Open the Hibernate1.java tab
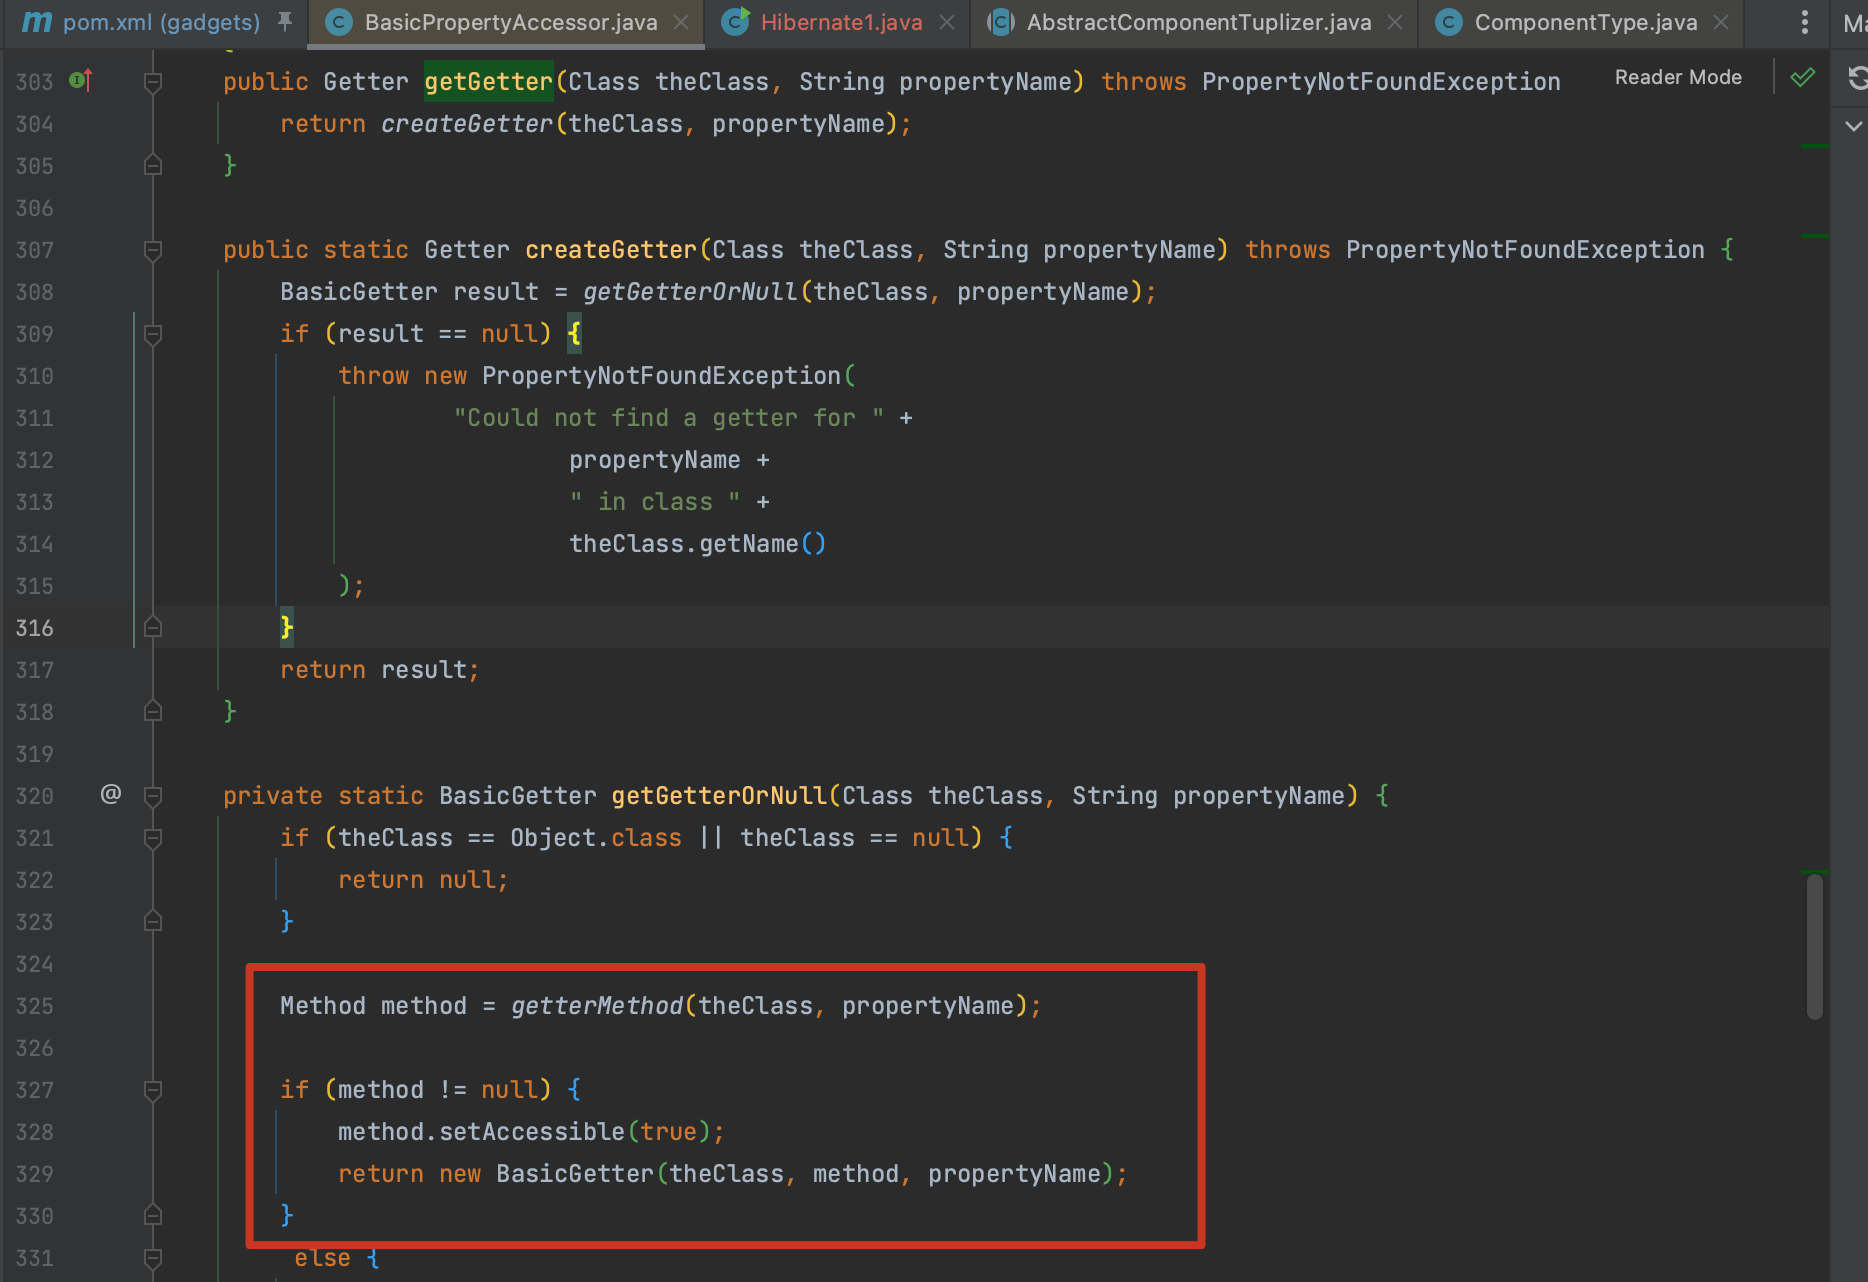Viewport: 1868px width, 1282px height. point(841,22)
